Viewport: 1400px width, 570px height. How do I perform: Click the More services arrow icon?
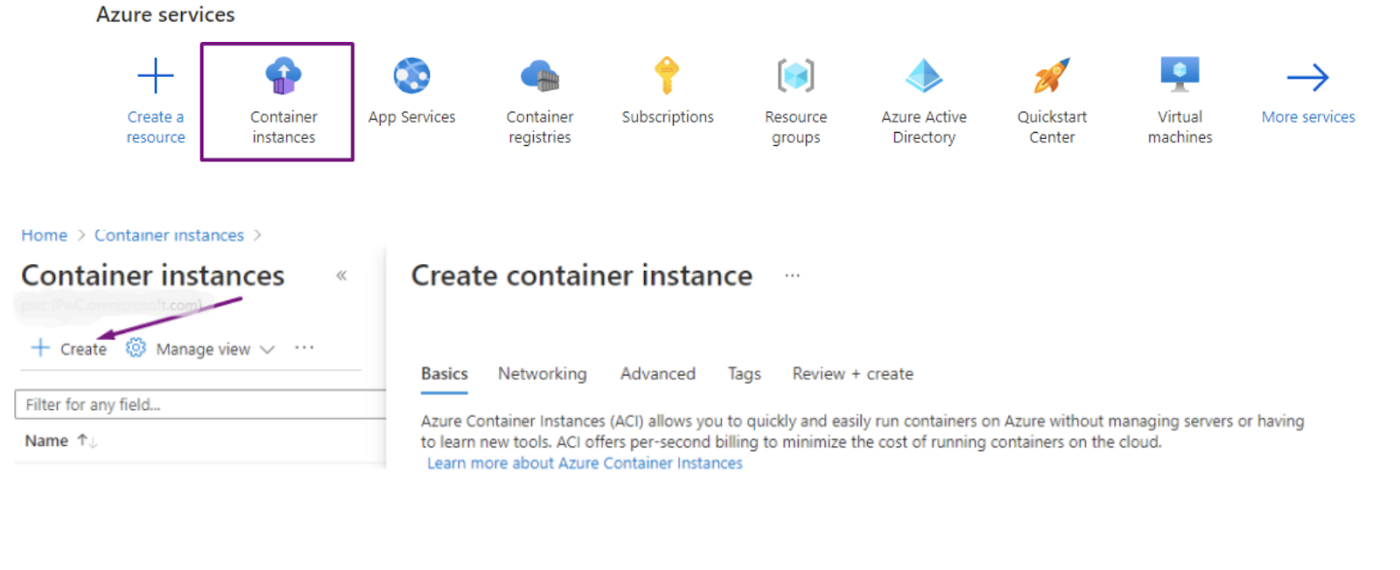click(x=1308, y=77)
